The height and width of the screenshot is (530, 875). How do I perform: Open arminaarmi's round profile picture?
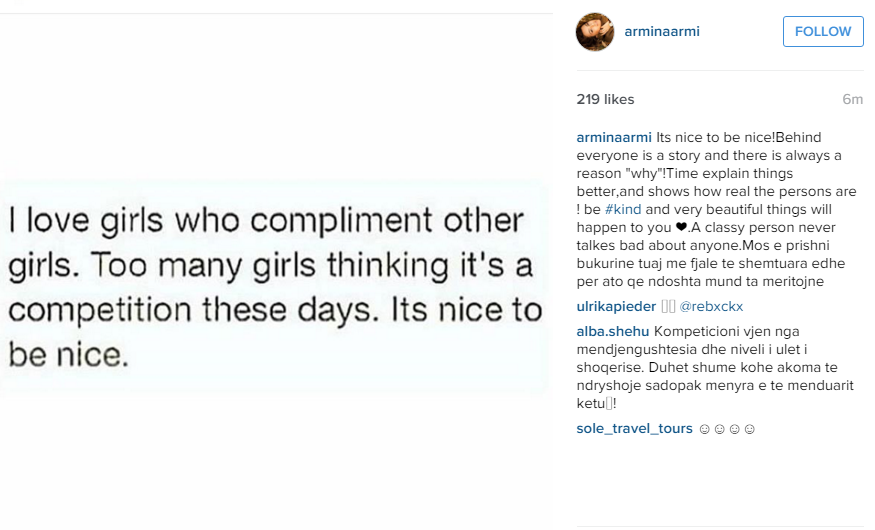[x=595, y=32]
